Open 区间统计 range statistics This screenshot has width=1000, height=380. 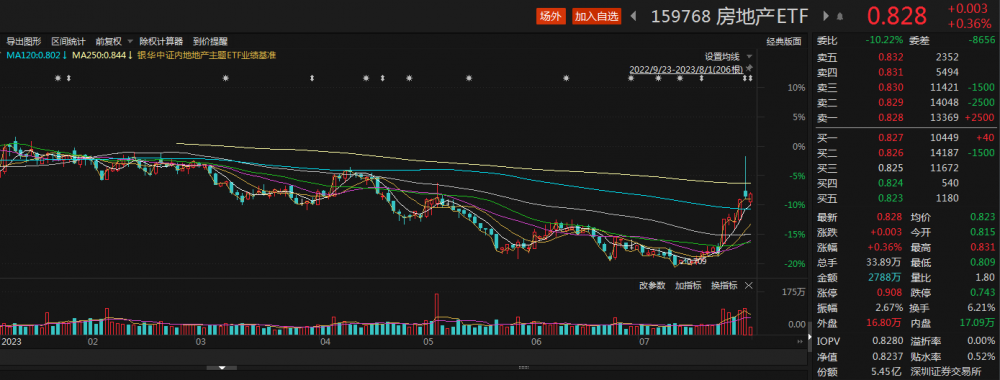68,41
